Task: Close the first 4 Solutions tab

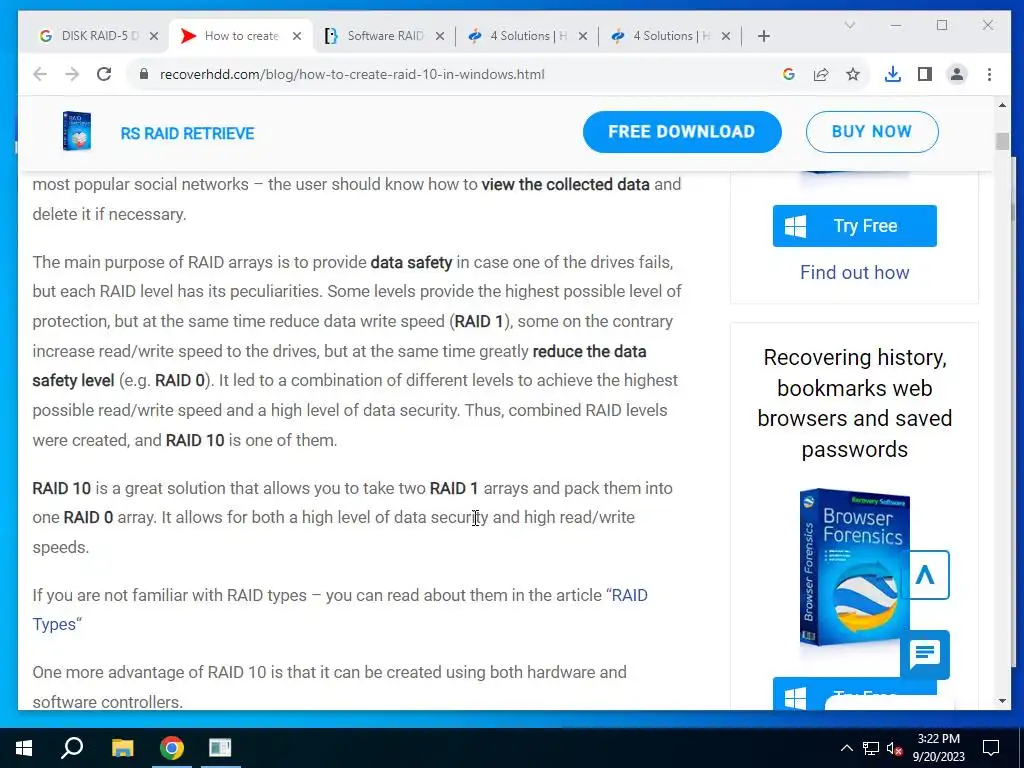Action: click(x=583, y=37)
